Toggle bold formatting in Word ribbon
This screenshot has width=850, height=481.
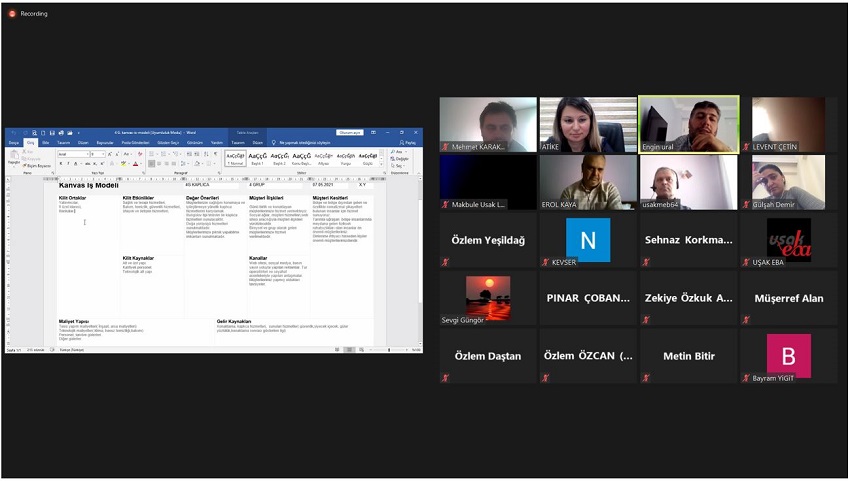60,164
